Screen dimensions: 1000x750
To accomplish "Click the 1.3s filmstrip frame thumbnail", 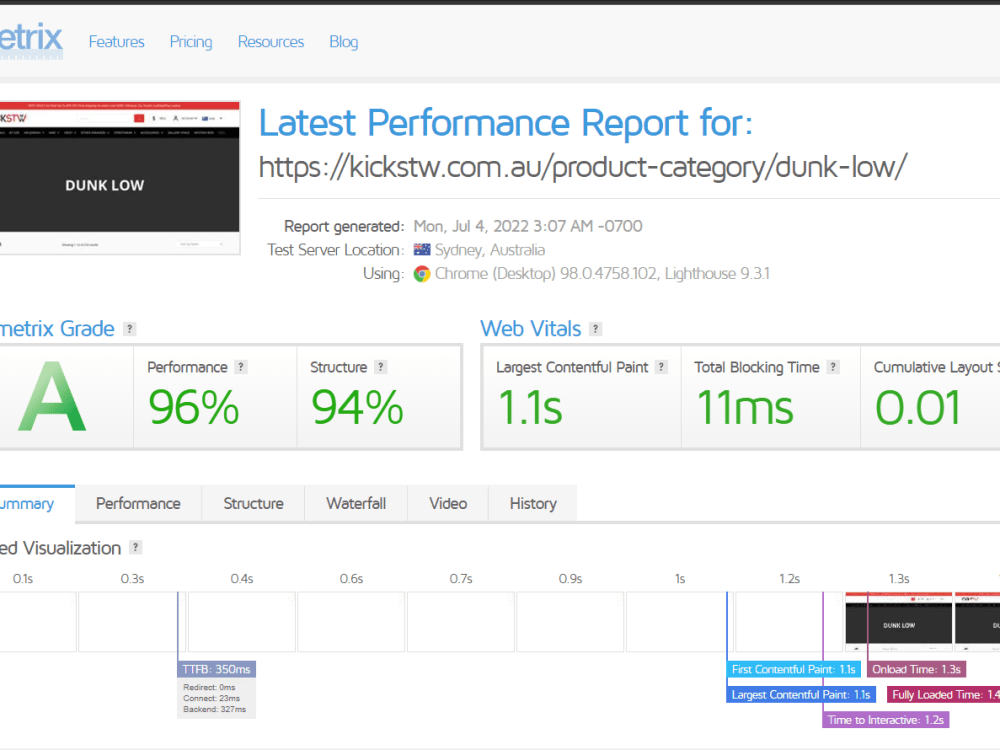I will coord(899,621).
